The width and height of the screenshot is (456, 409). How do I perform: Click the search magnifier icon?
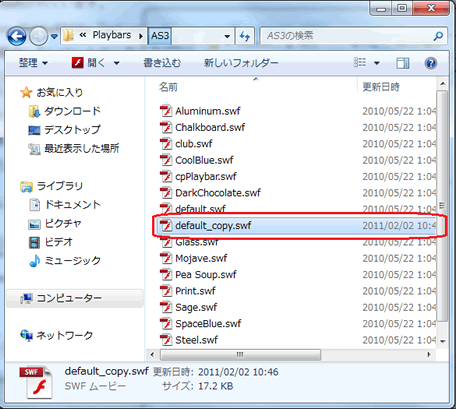click(x=438, y=36)
